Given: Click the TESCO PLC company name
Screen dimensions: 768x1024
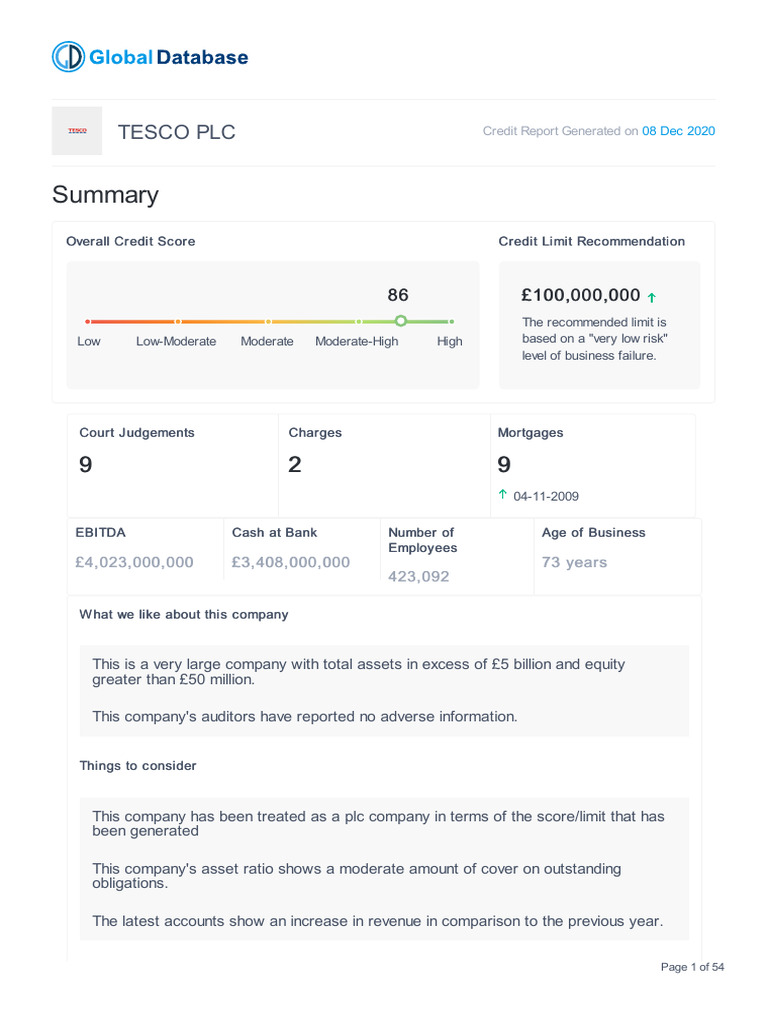Looking at the screenshot, I should [x=177, y=132].
